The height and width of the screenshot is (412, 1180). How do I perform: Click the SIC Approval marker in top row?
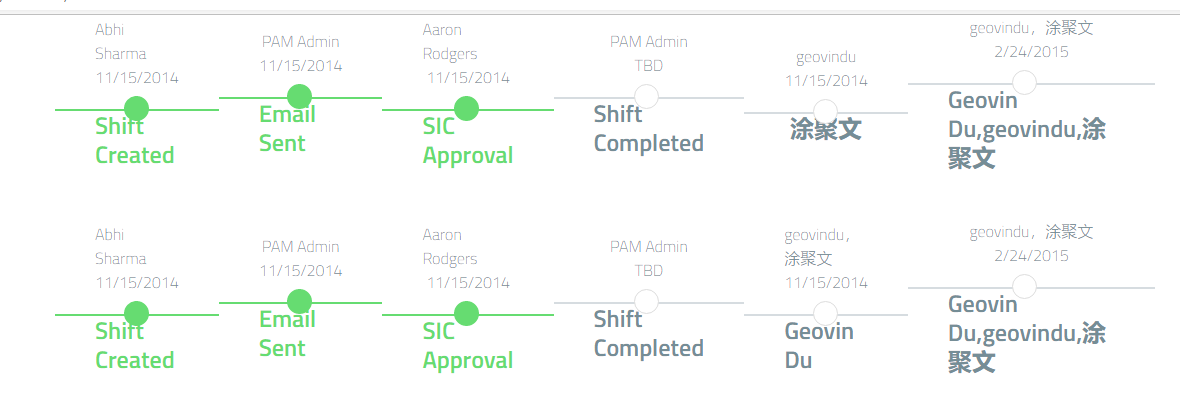(x=465, y=108)
